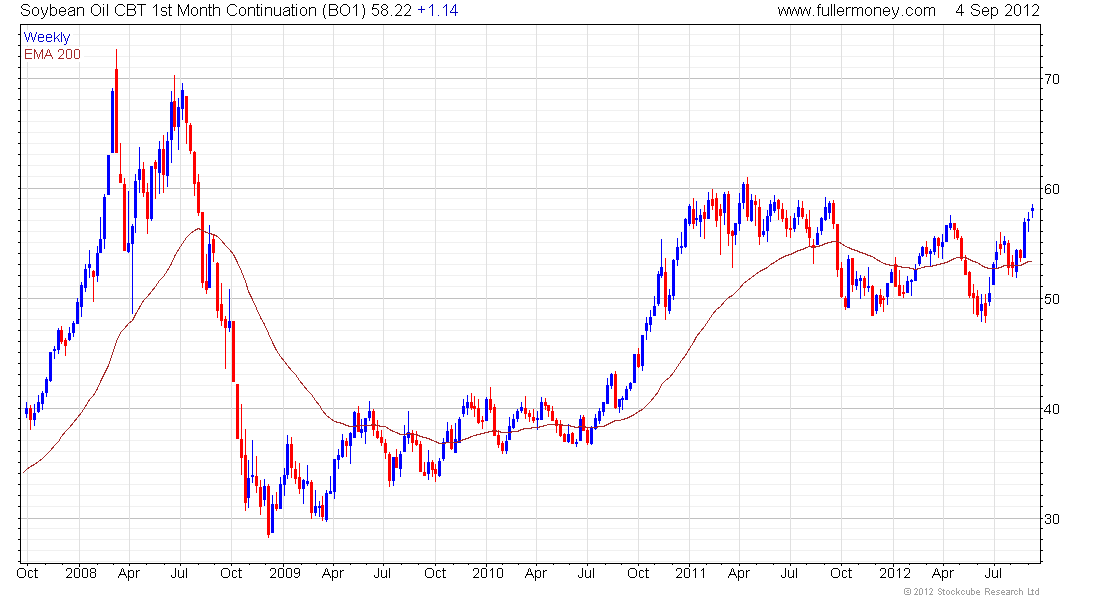This screenshot has height=600, width=1100.
Task: Click the 70 price axis label
Action: coord(1052,79)
